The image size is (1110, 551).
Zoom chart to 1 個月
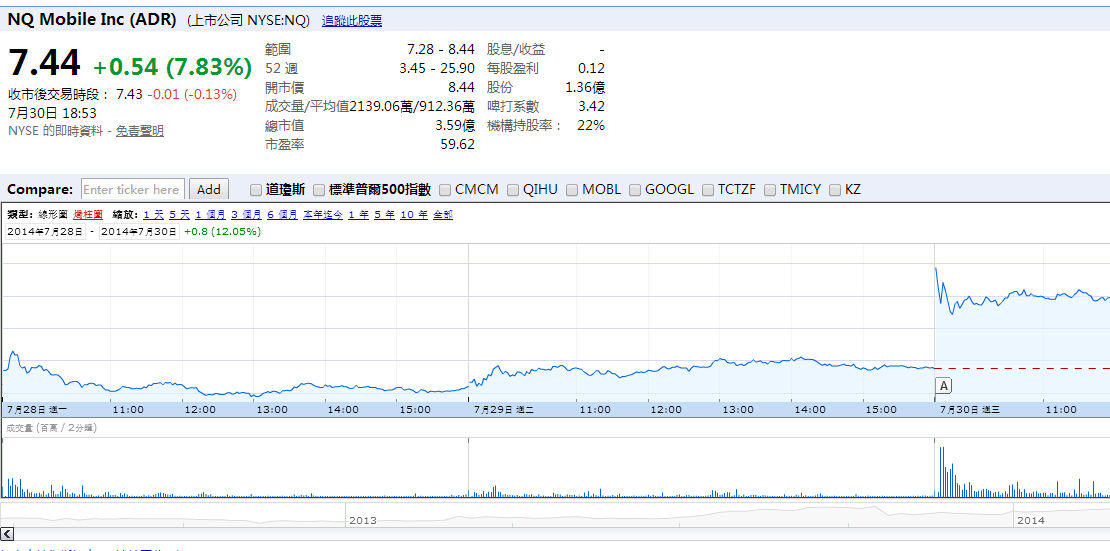(210, 215)
